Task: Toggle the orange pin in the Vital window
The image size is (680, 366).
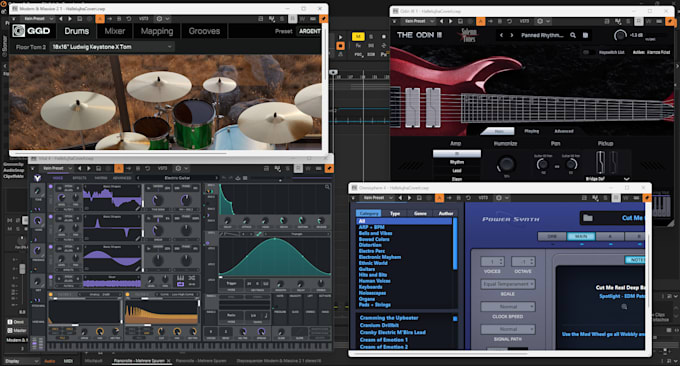Action: click(x=329, y=168)
